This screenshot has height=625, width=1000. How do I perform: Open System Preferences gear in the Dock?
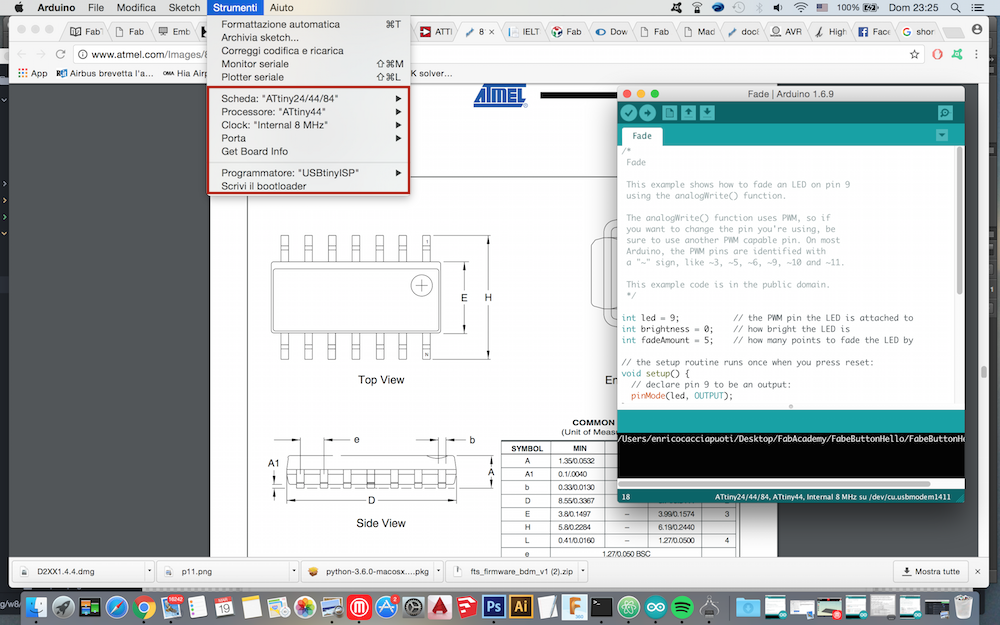(413, 607)
